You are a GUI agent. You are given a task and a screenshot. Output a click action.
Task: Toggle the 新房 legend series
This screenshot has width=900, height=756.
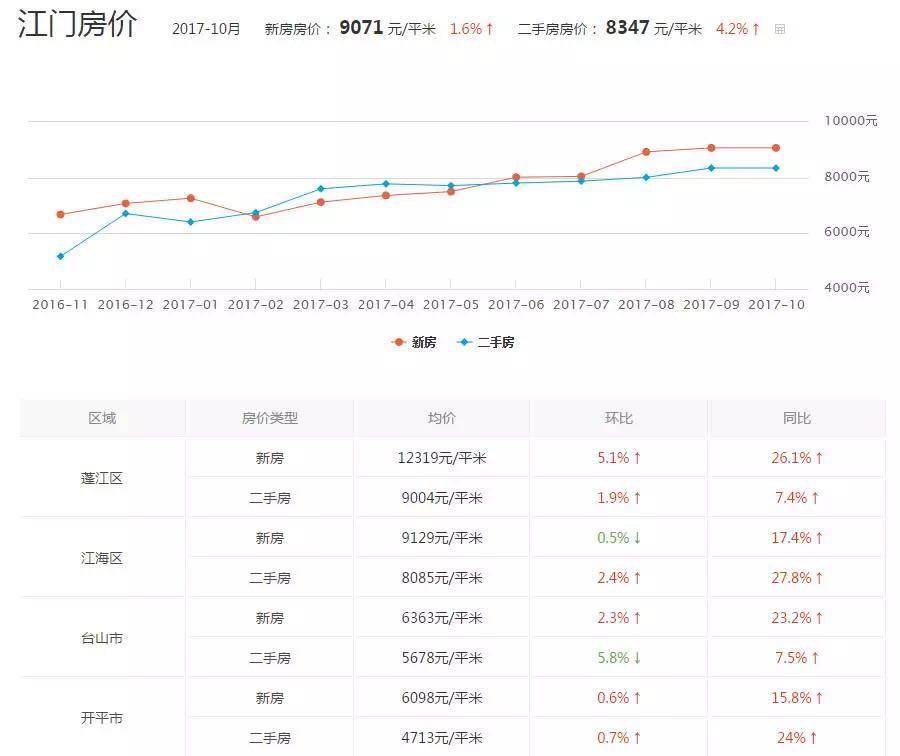tap(414, 342)
